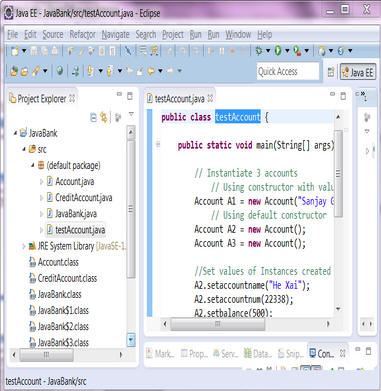Click editor vertical scroll up arrow
This screenshot has height=391, width=381.
(338, 117)
